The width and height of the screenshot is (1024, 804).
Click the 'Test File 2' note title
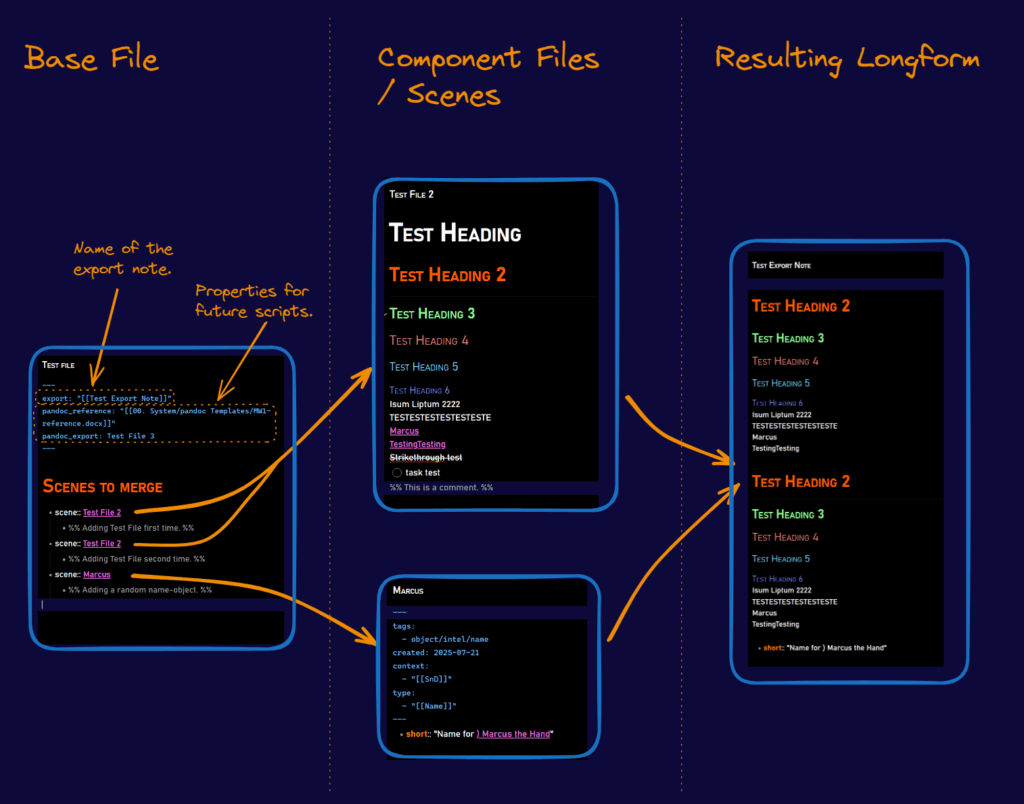coord(412,194)
